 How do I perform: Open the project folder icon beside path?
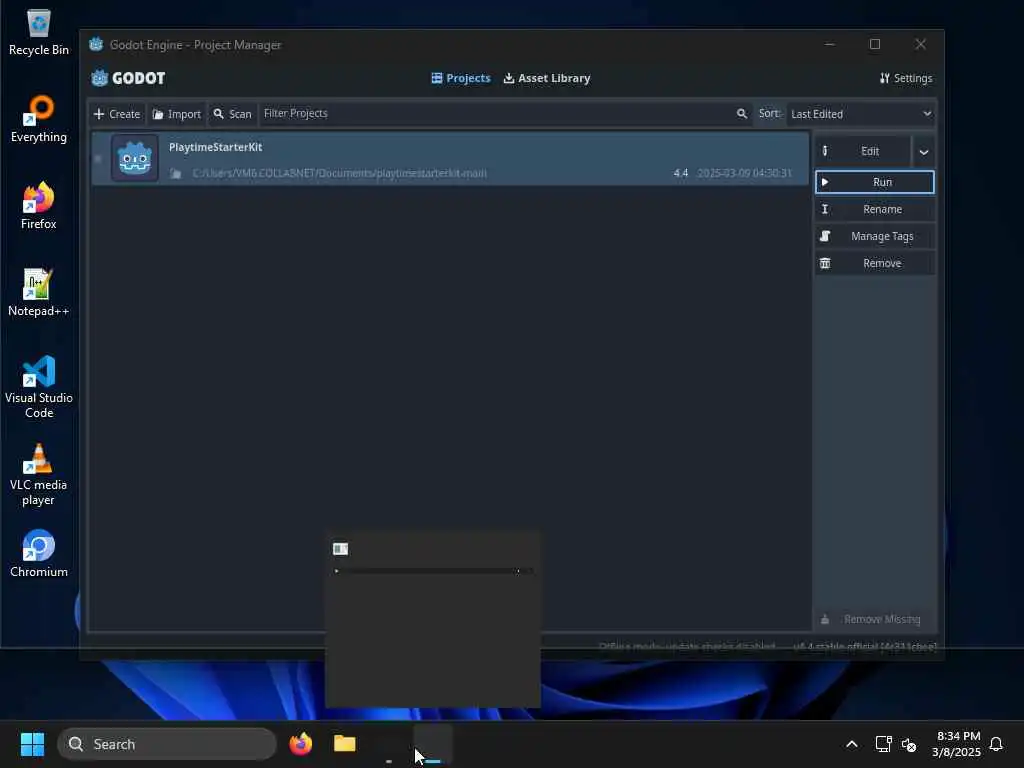point(176,173)
